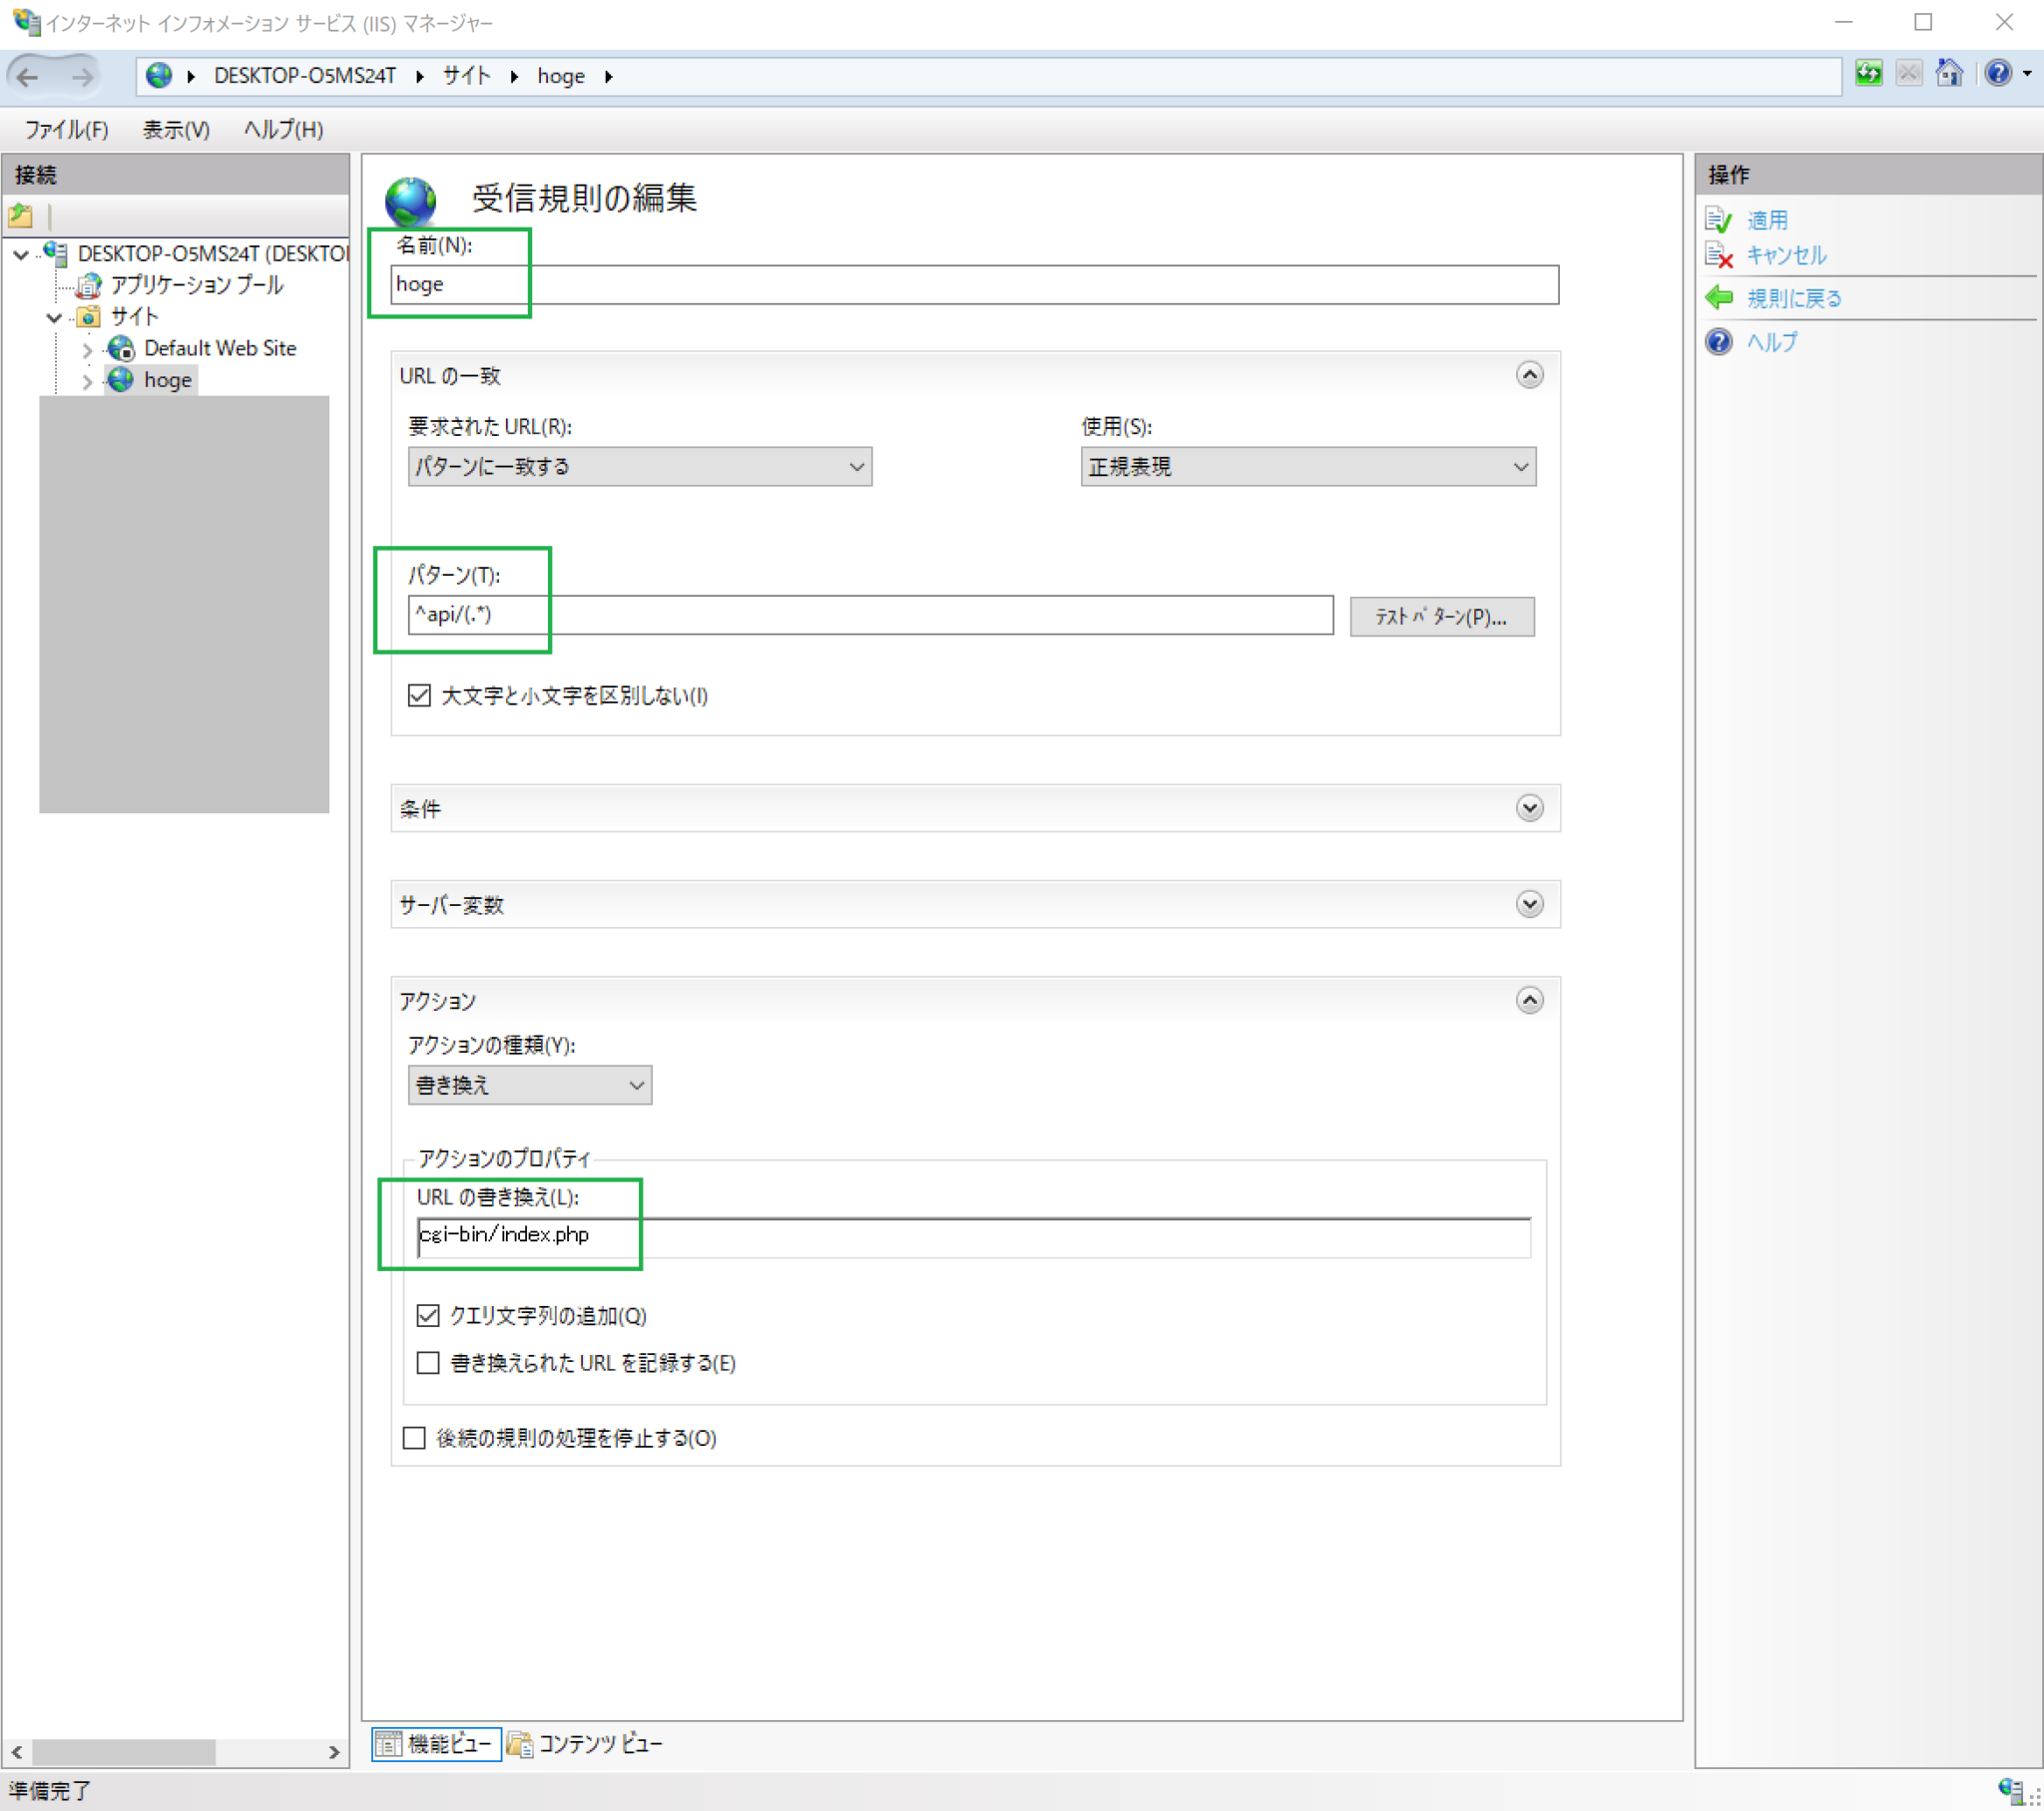Click the forward navigation arrow
Screen dimensions: 2044x1811
[x=80, y=77]
